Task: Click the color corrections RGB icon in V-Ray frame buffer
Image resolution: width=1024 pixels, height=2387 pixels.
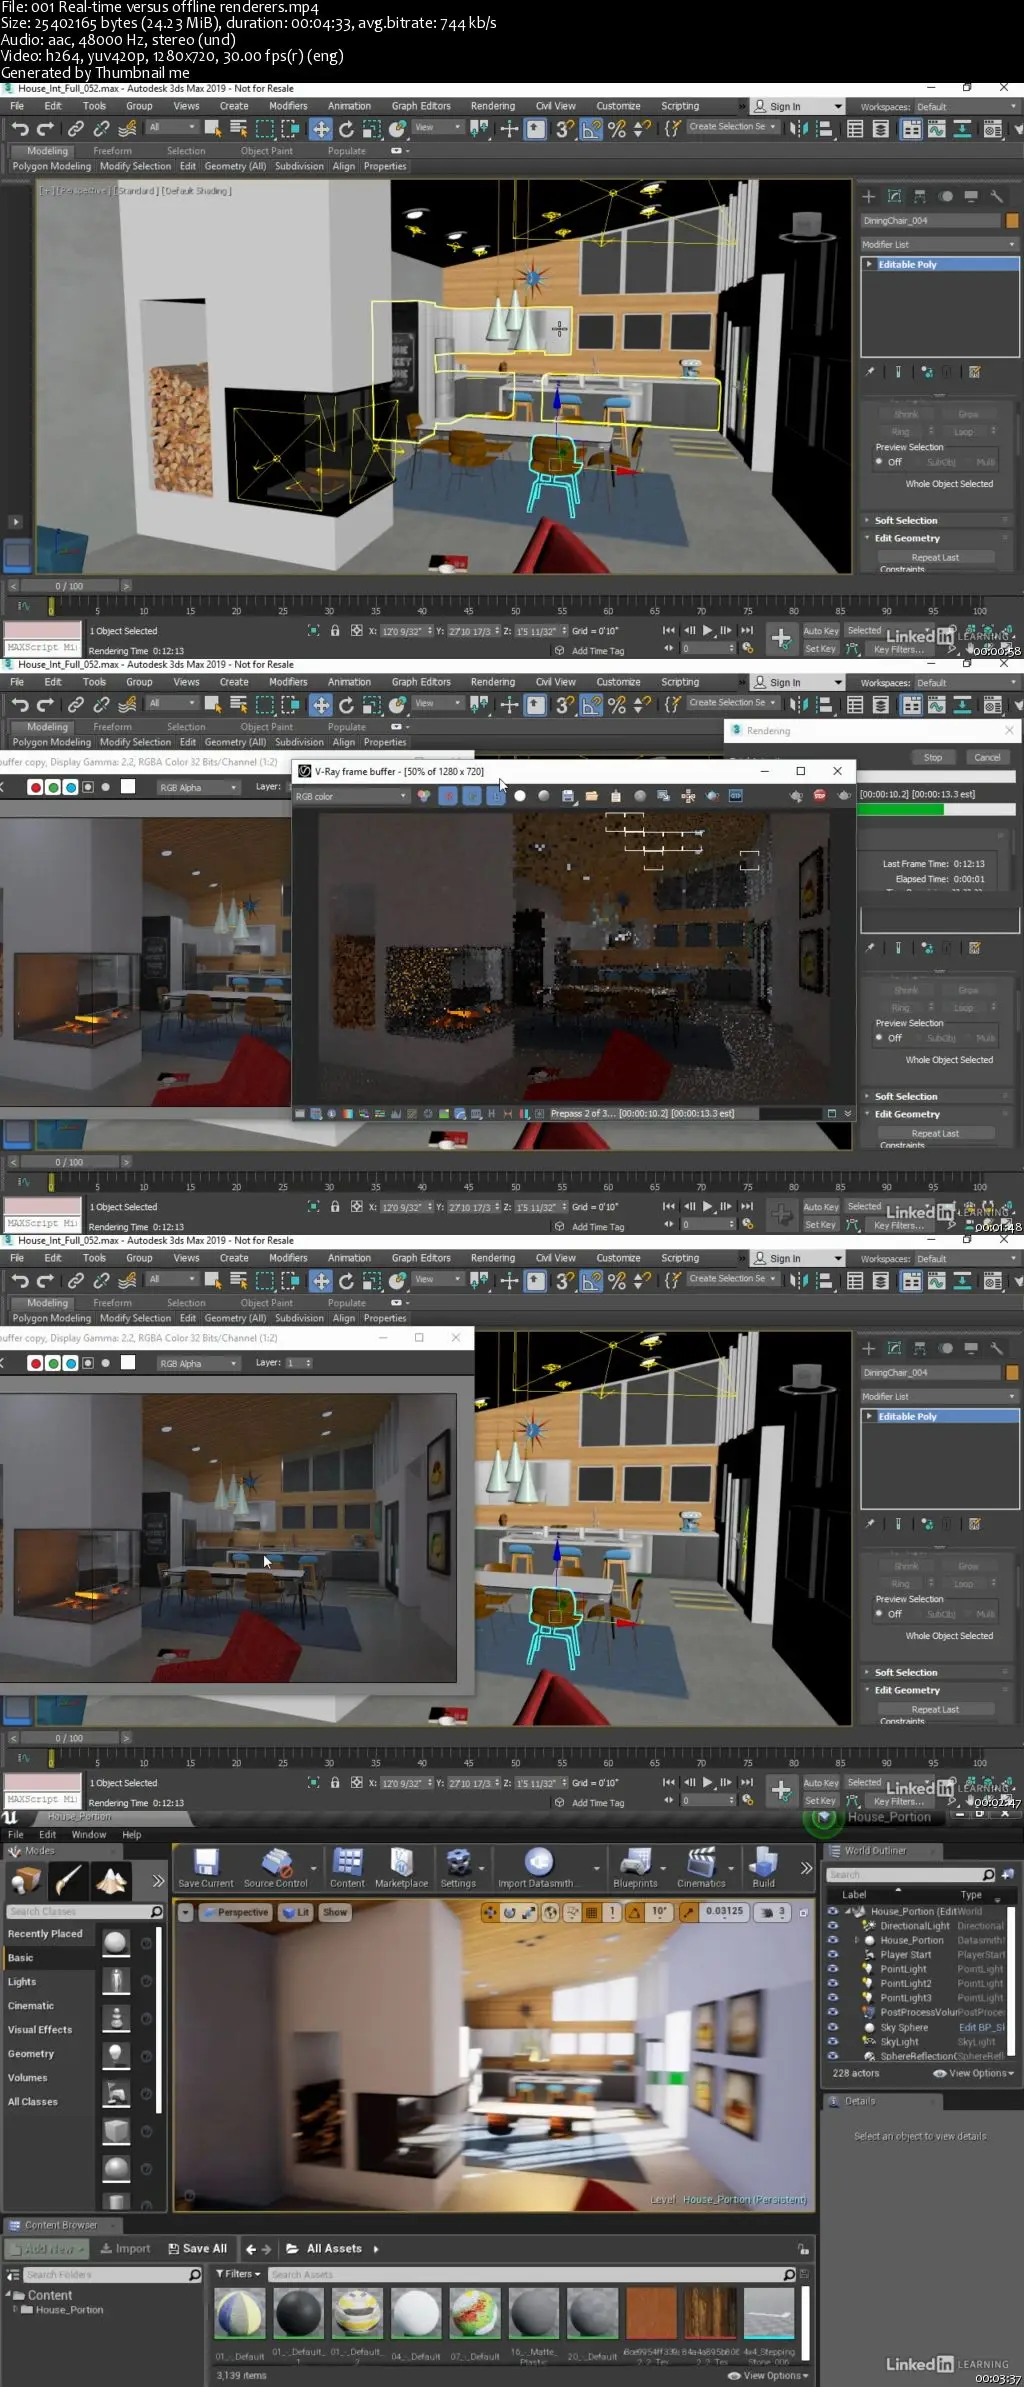Action: coord(424,796)
